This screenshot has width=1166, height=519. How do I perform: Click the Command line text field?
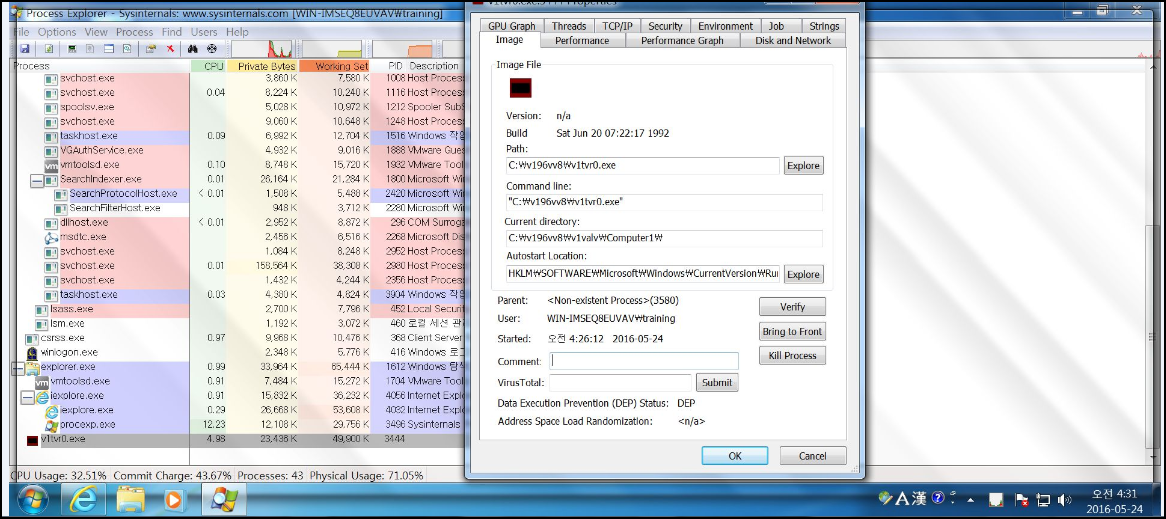click(664, 202)
